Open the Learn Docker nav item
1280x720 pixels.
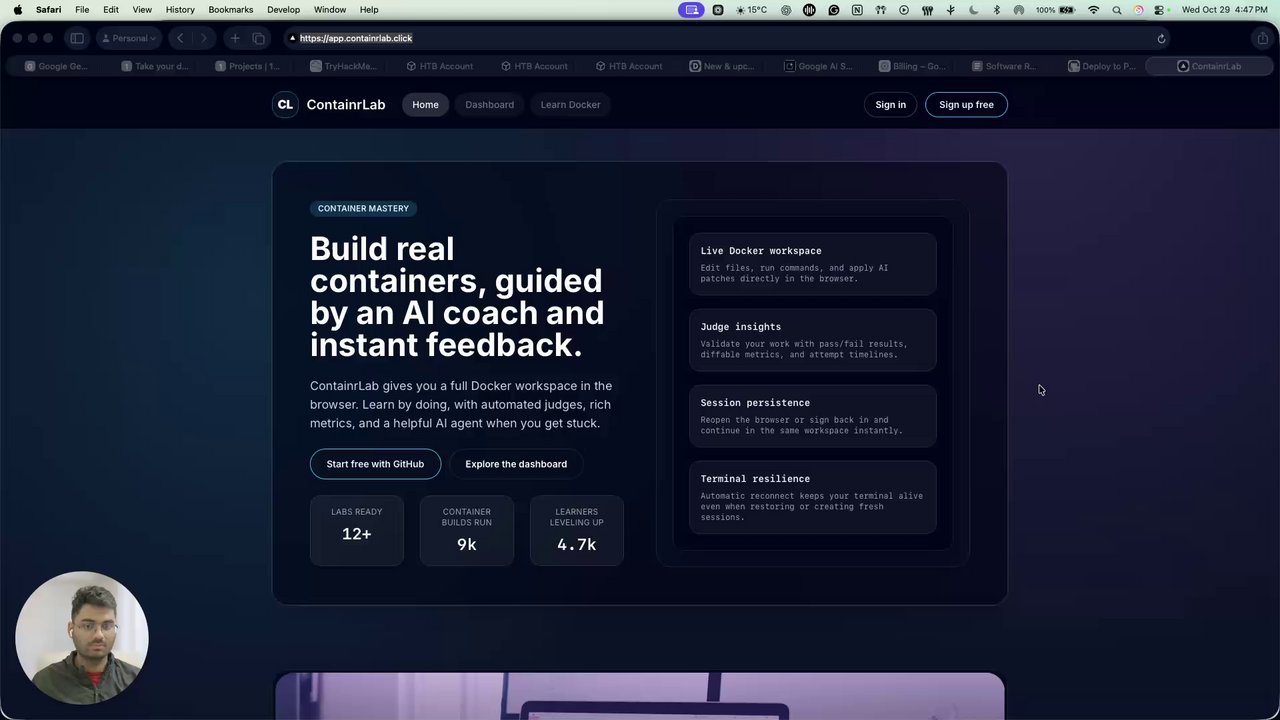click(570, 104)
